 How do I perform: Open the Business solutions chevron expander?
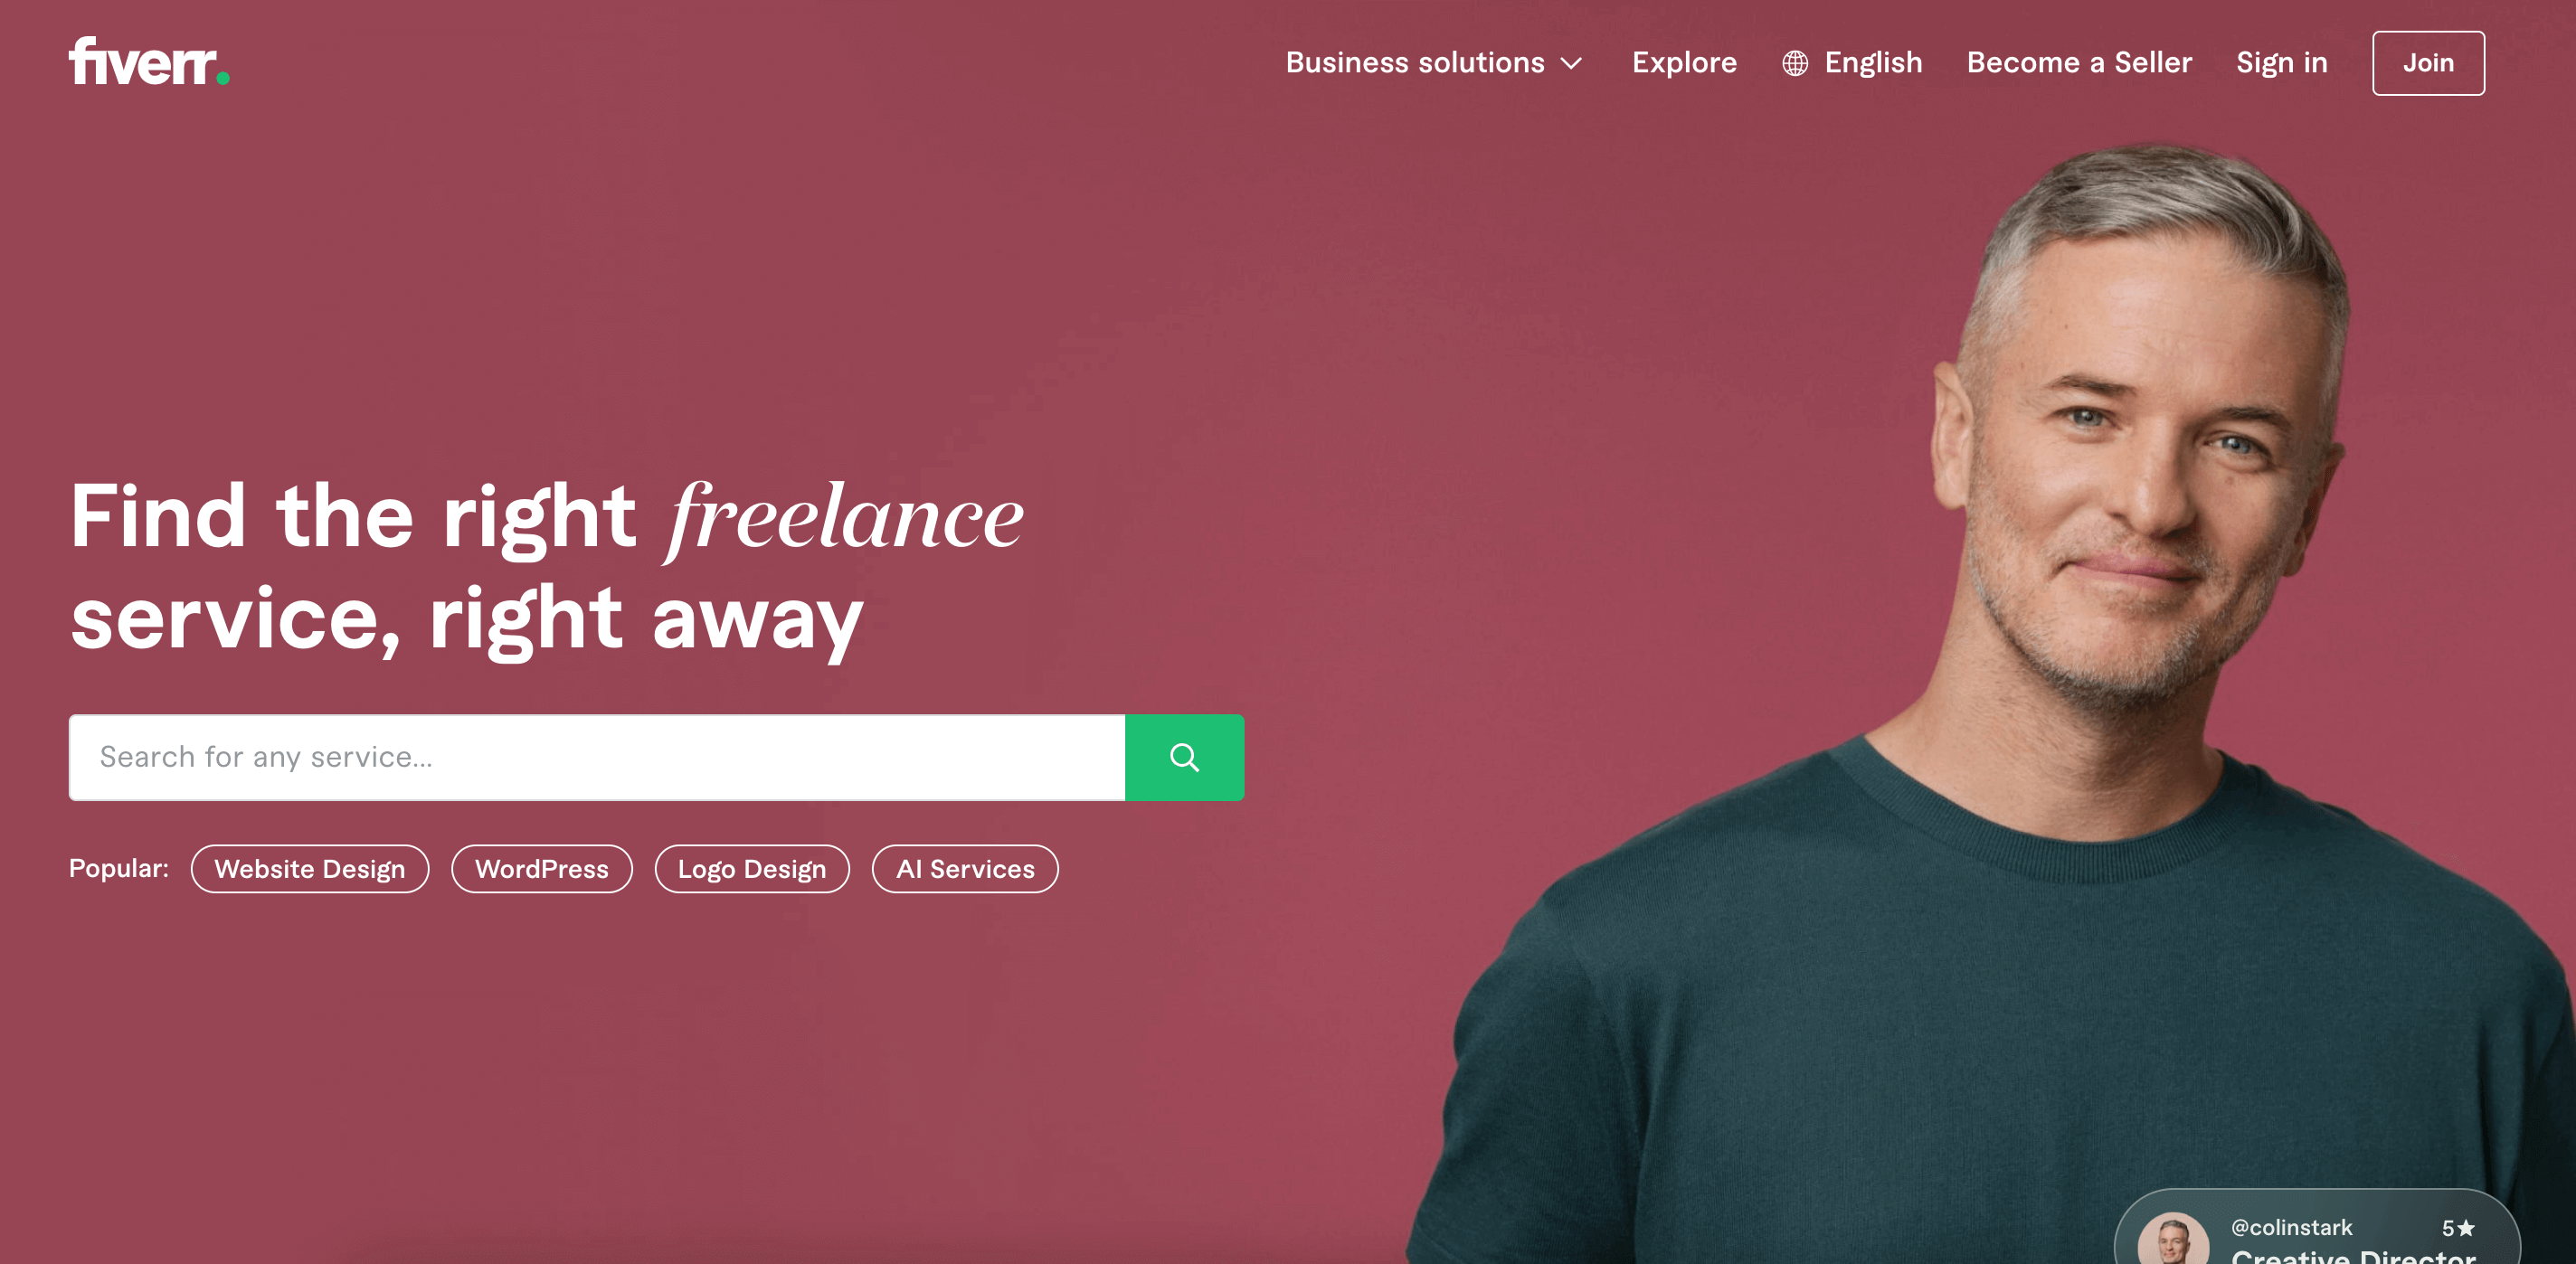[1574, 62]
